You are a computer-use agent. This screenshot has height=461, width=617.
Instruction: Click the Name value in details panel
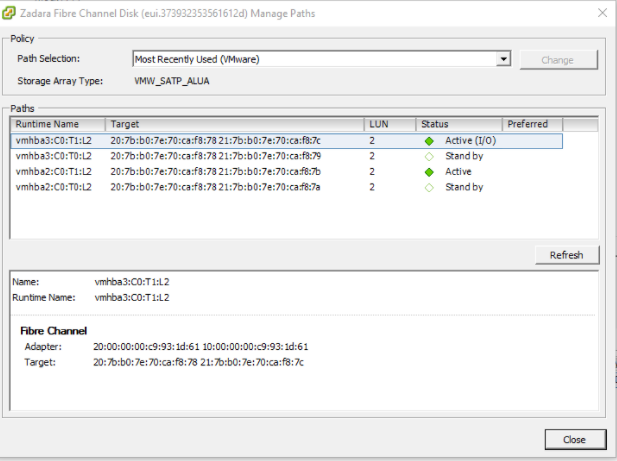tap(132, 282)
